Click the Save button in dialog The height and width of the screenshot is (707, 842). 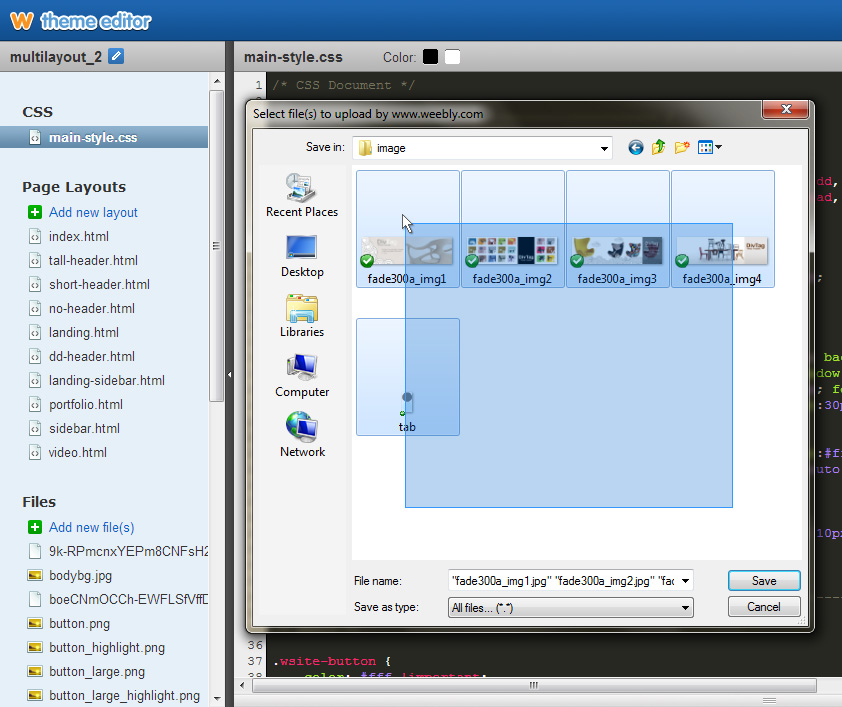tap(764, 581)
